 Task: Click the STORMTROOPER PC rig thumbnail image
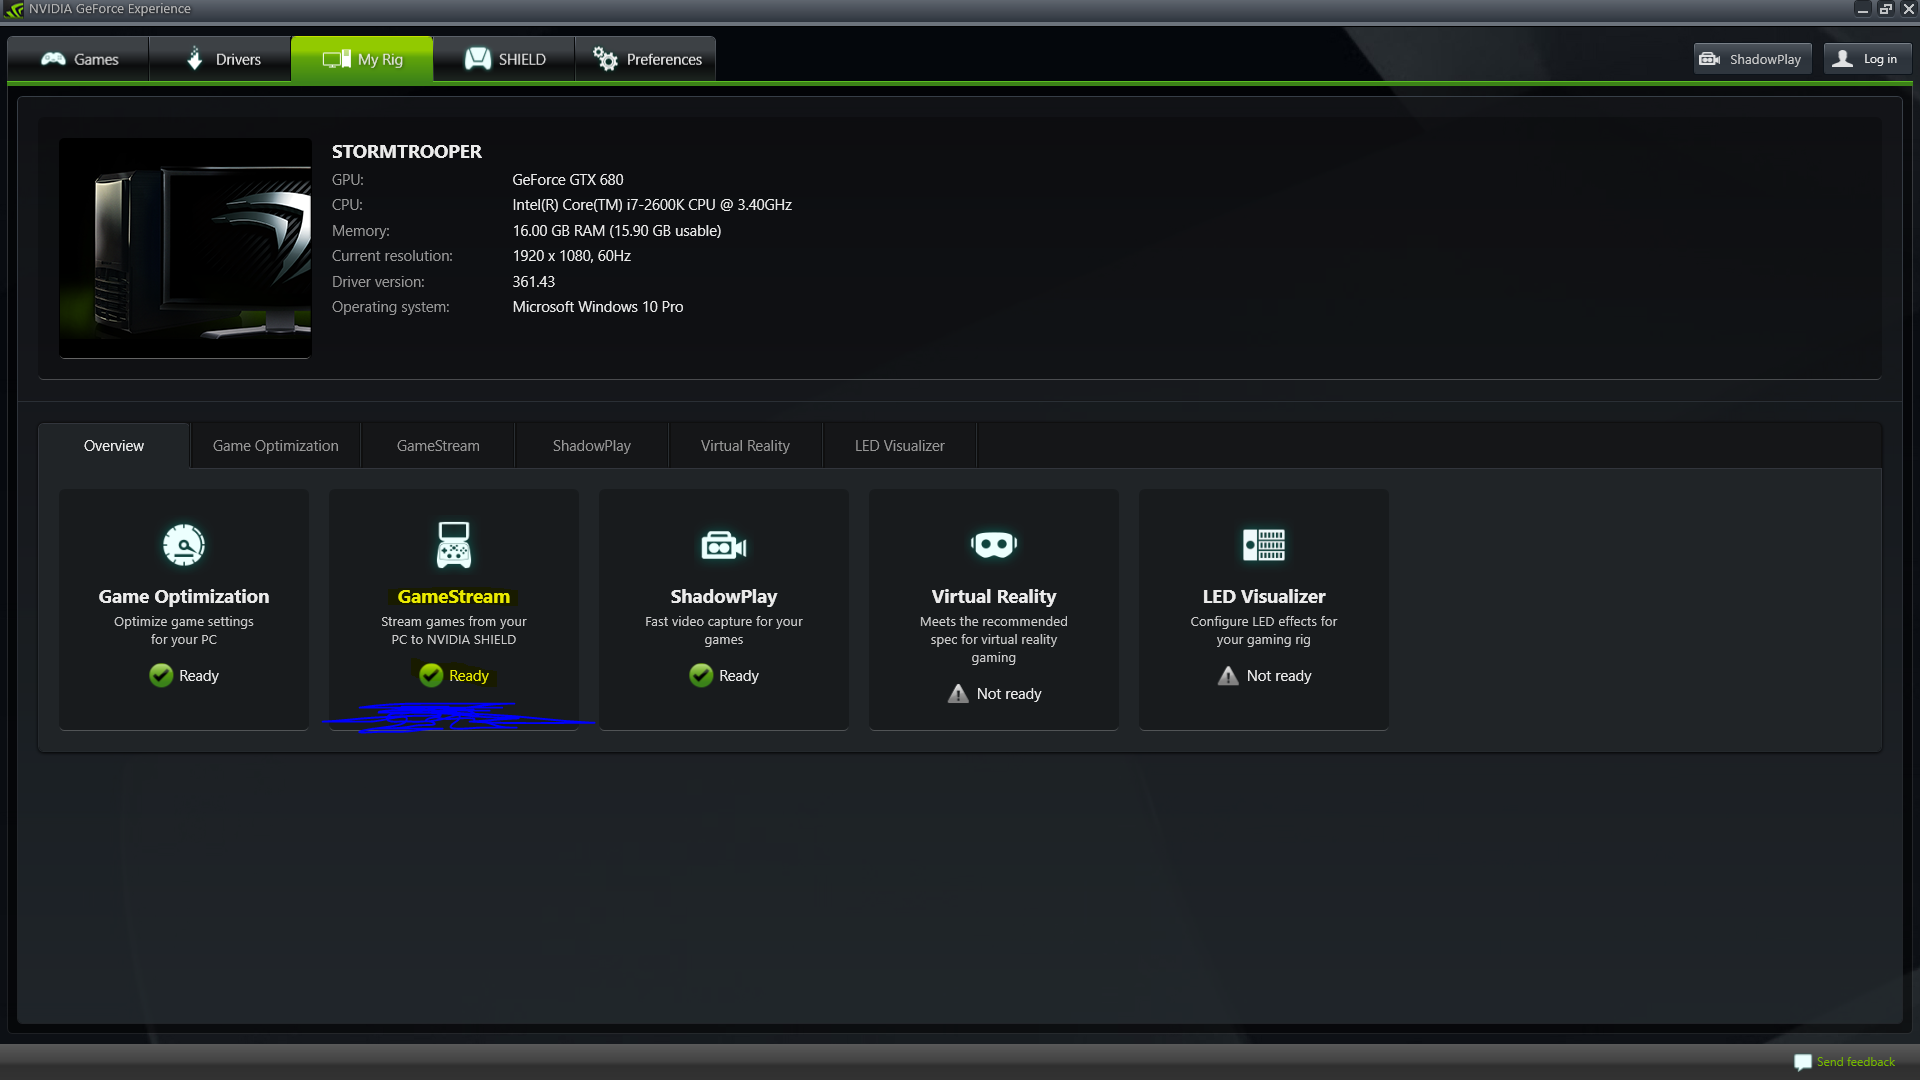pyautogui.click(x=185, y=248)
